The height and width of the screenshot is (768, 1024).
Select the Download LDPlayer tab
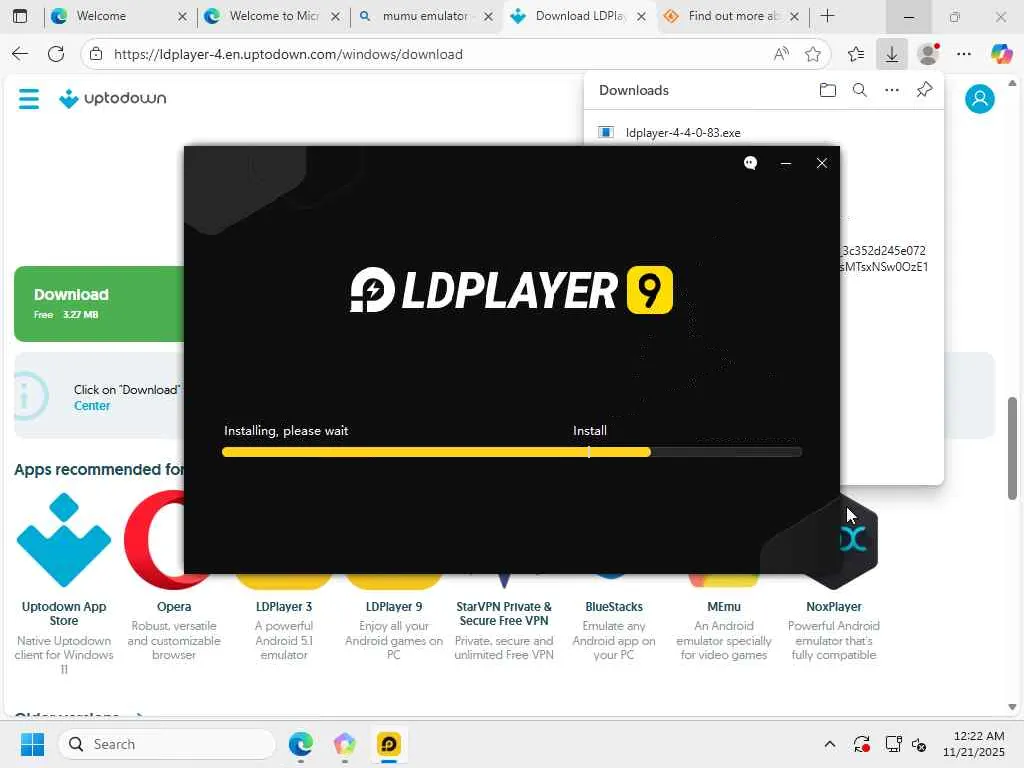(579, 16)
